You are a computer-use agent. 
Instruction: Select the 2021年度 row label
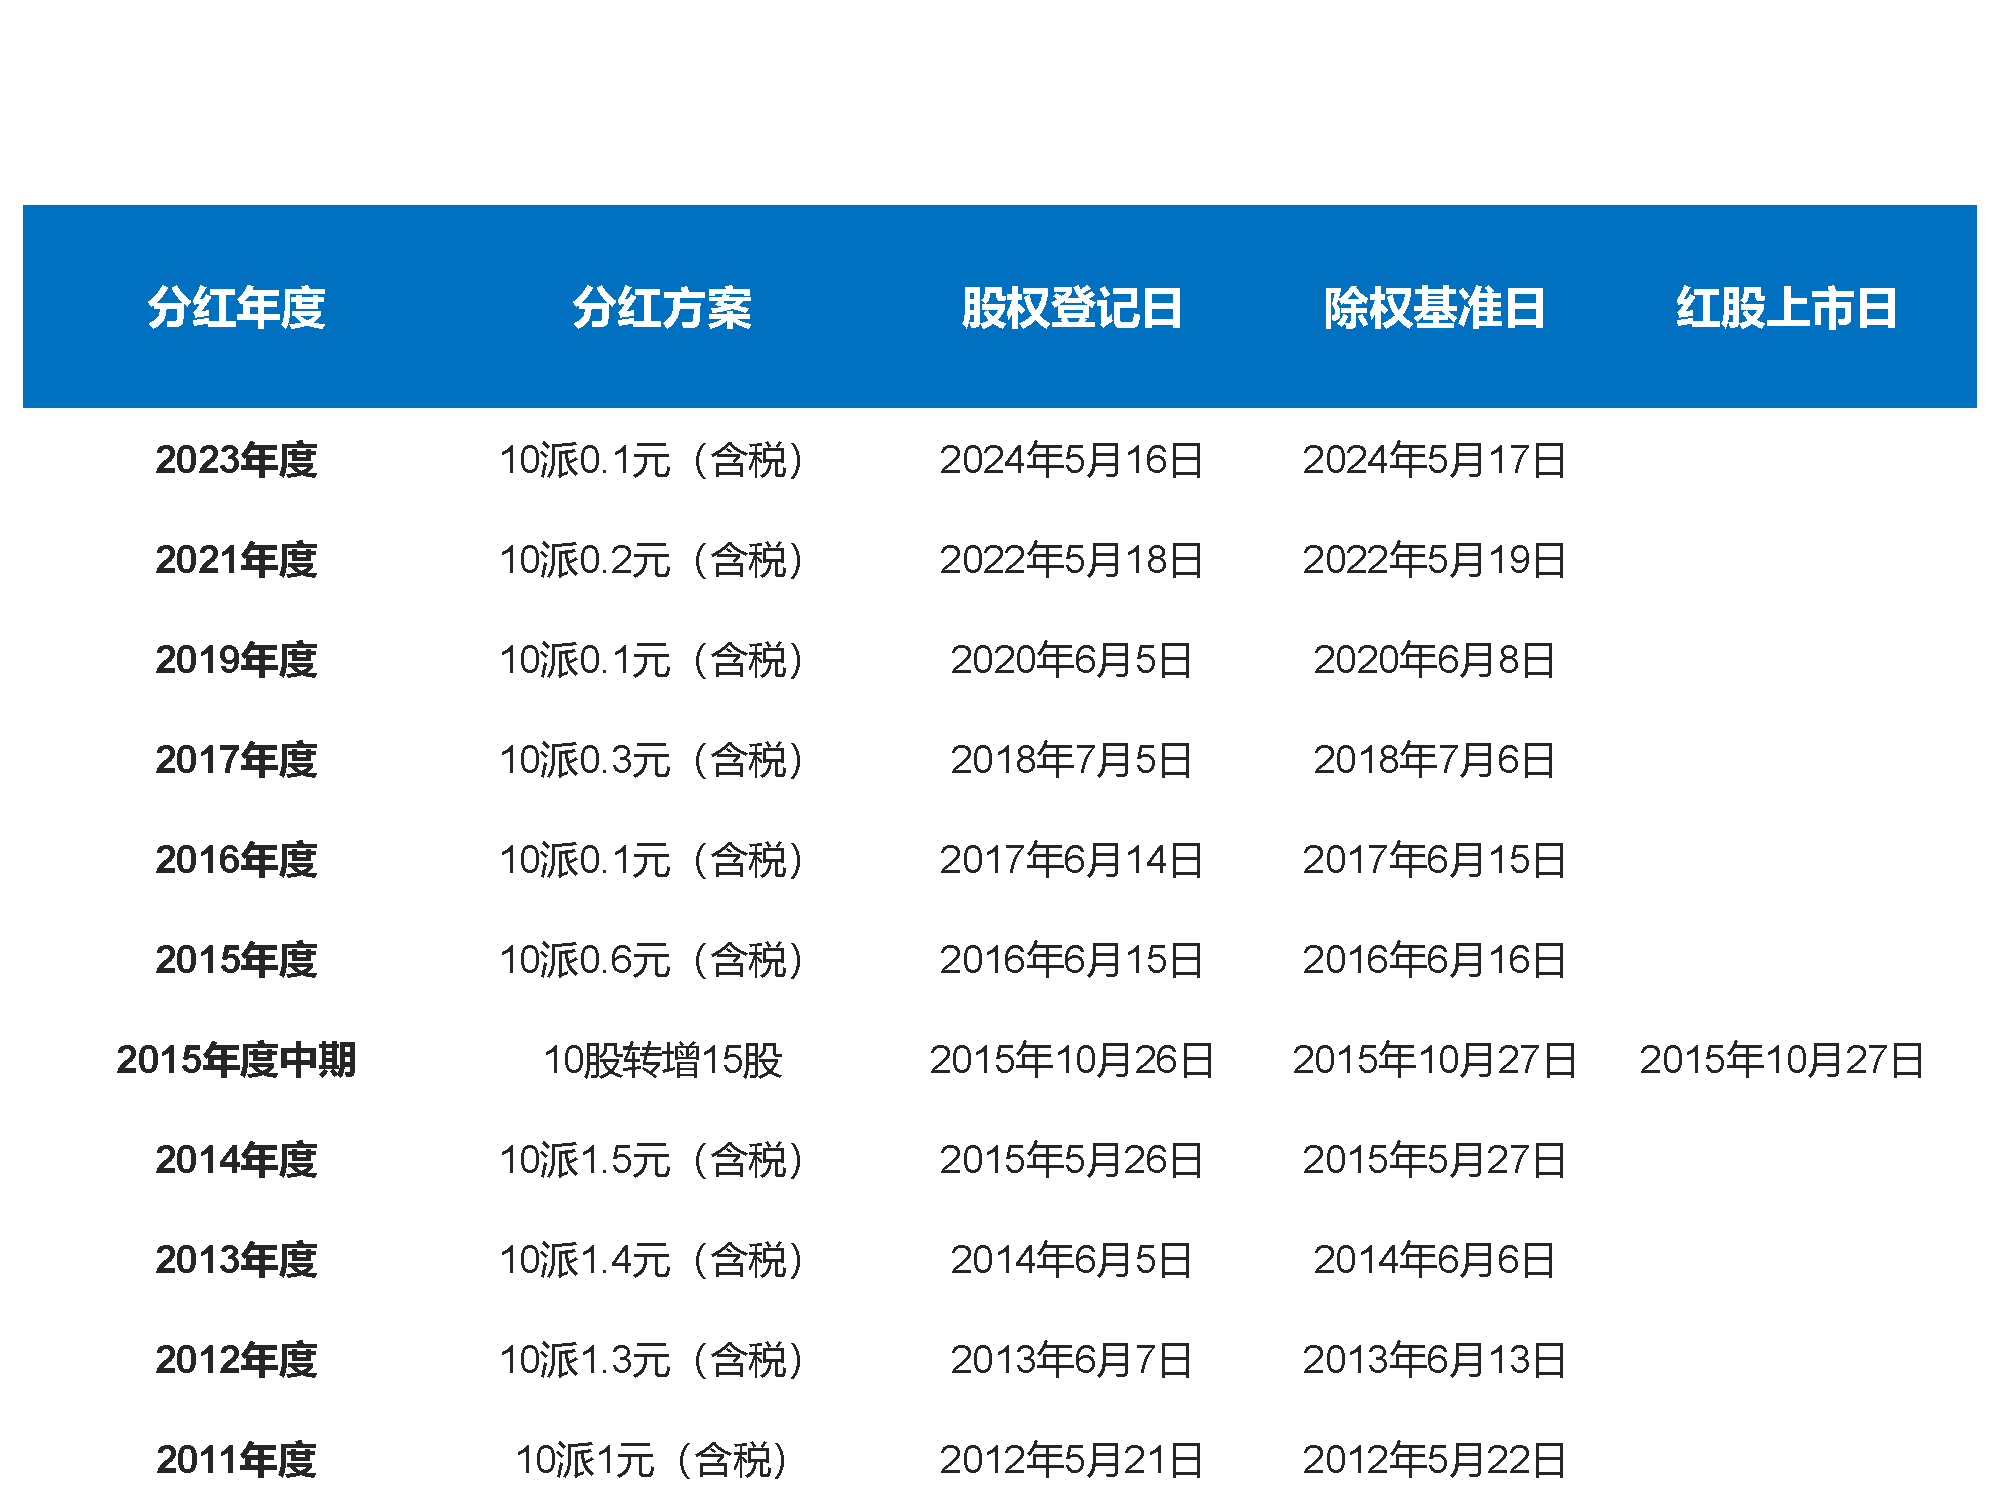236,560
